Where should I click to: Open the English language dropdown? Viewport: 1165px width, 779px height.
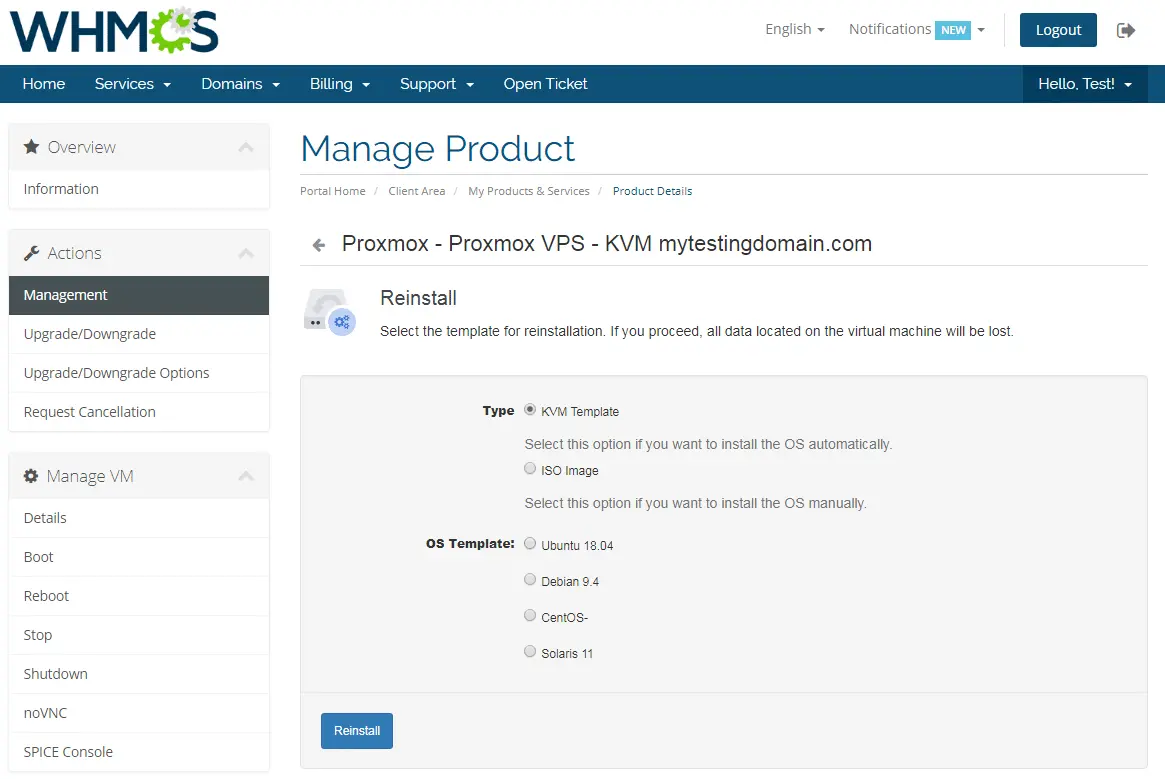tap(795, 29)
